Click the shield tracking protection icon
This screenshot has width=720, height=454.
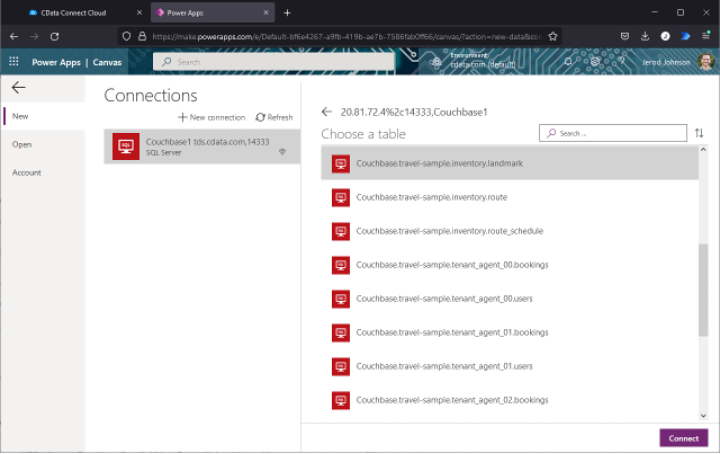tap(126, 36)
